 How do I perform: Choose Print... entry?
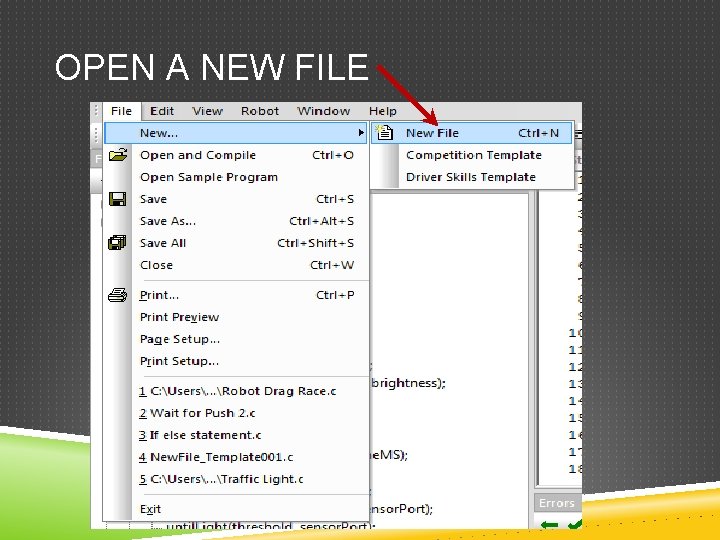(236, 295)
